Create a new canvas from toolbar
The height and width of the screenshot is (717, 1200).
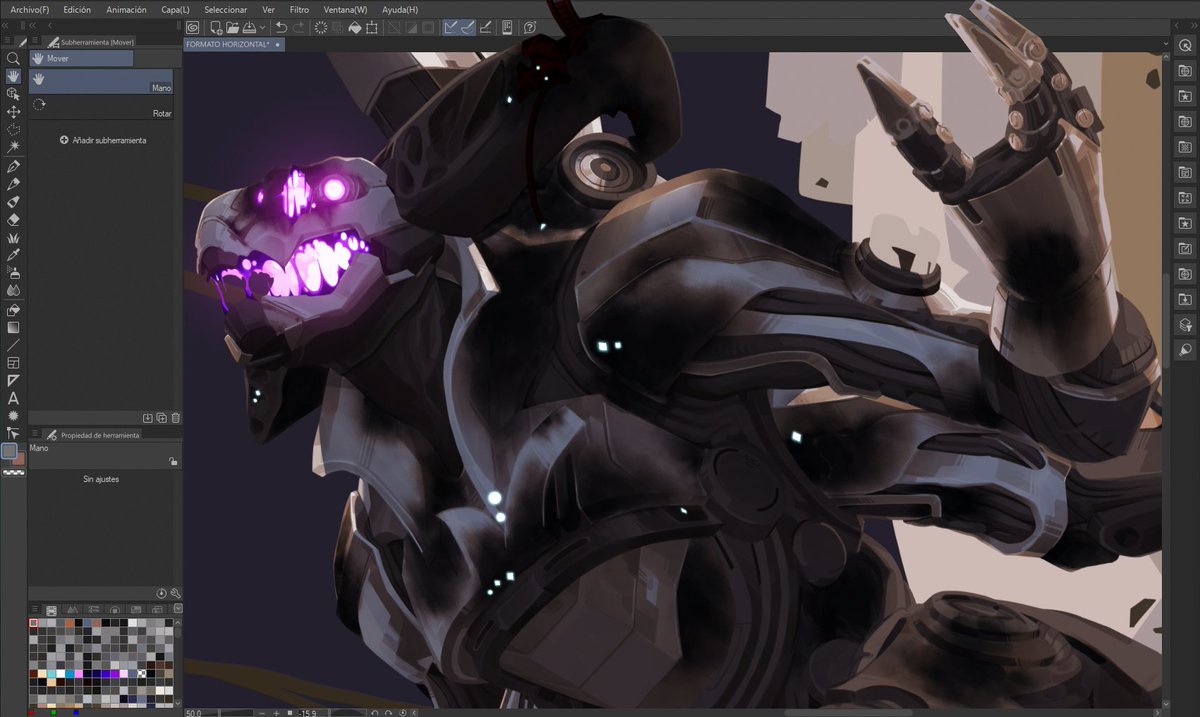click(216, 28)
